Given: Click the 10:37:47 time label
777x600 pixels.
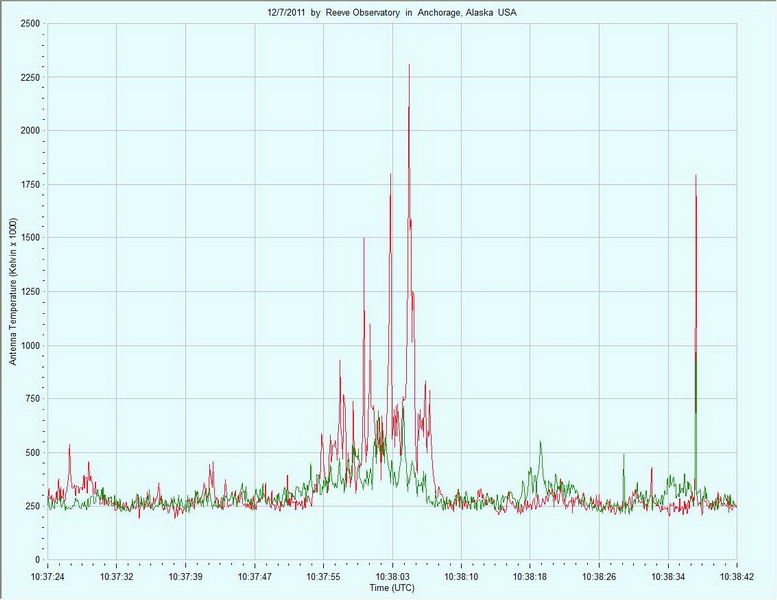Looking at the screenshot, I should [x=254, y=577].
